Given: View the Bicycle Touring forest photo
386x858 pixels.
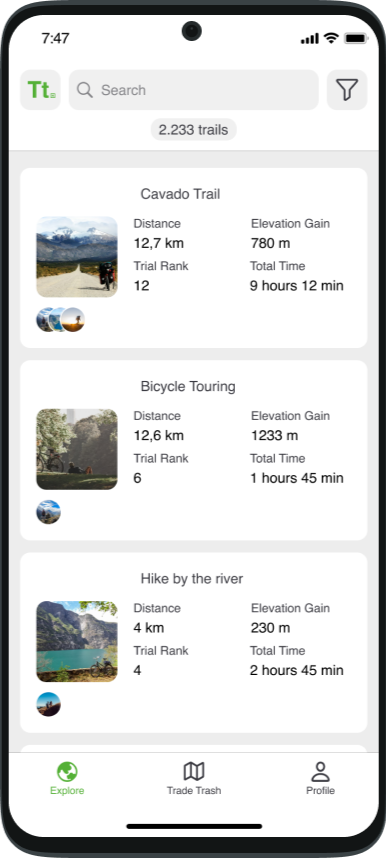Looking at the screenshot, I should tap(77, 449).
